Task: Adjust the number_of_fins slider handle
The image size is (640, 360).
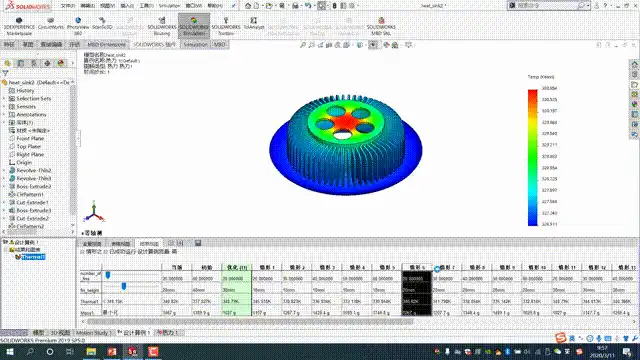Action: (108, 275)
